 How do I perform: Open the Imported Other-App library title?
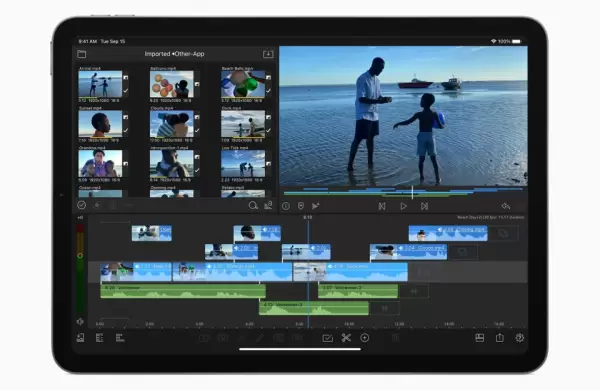pyautogui.click(x=174, y=54)
